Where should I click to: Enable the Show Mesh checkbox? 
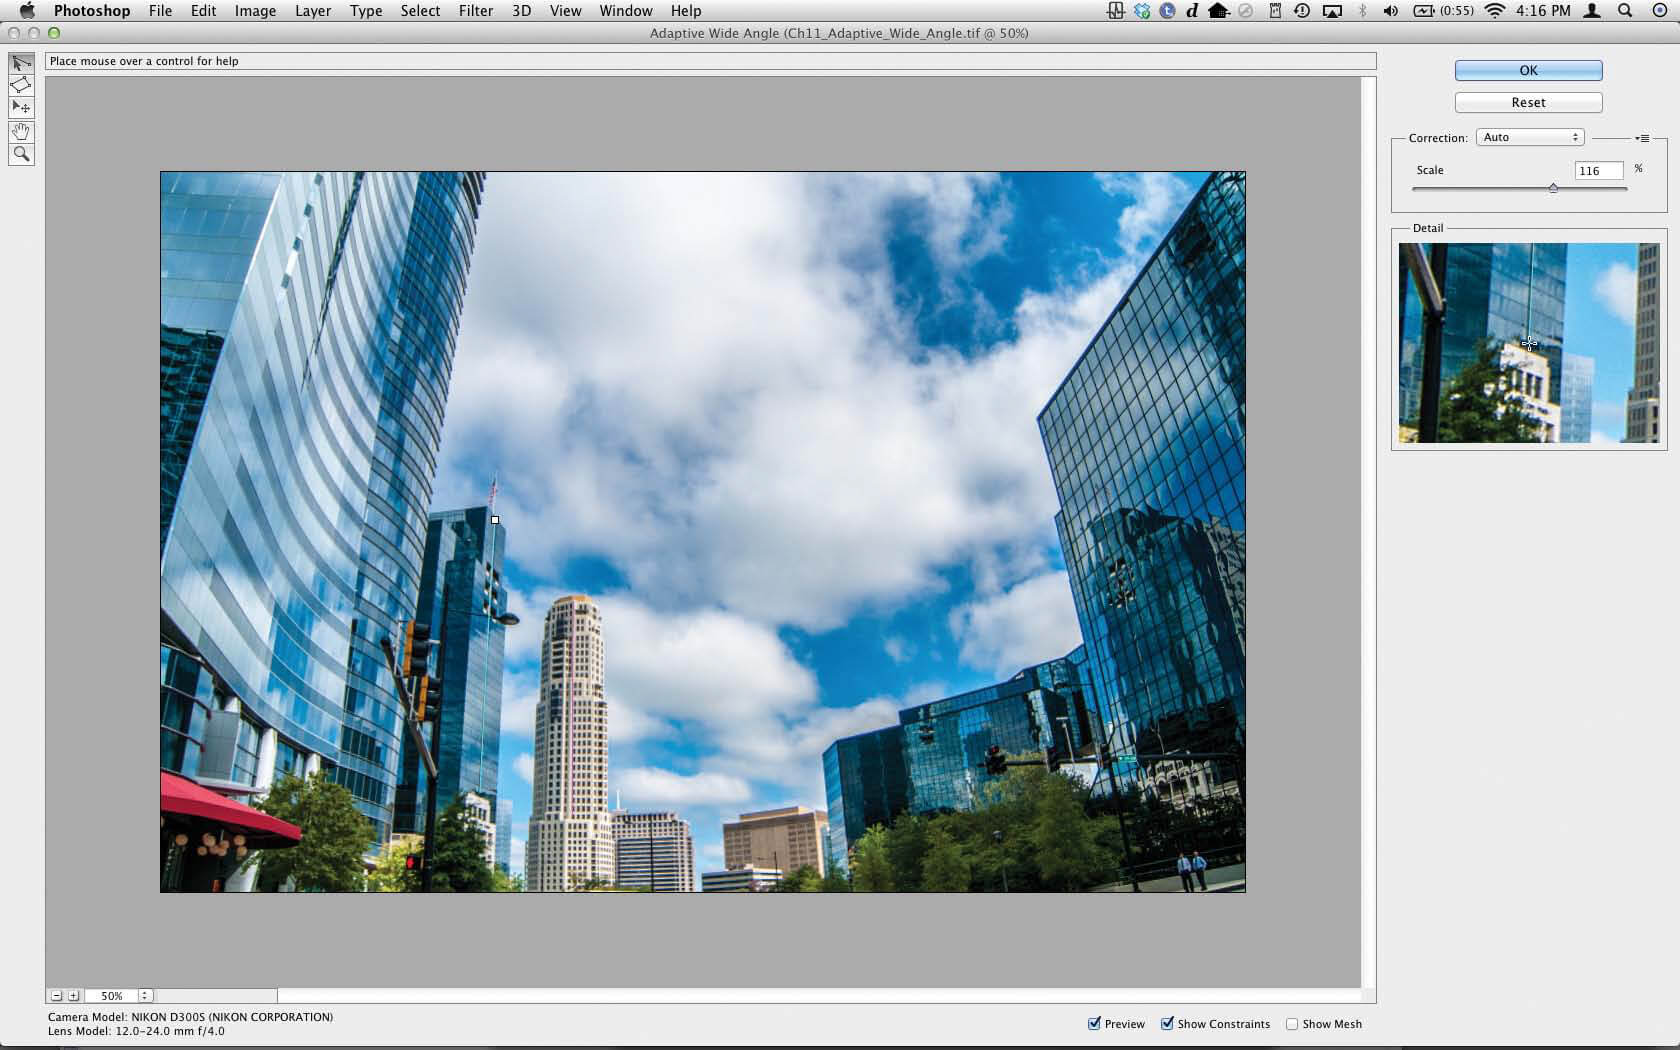coord(1292,1024)
